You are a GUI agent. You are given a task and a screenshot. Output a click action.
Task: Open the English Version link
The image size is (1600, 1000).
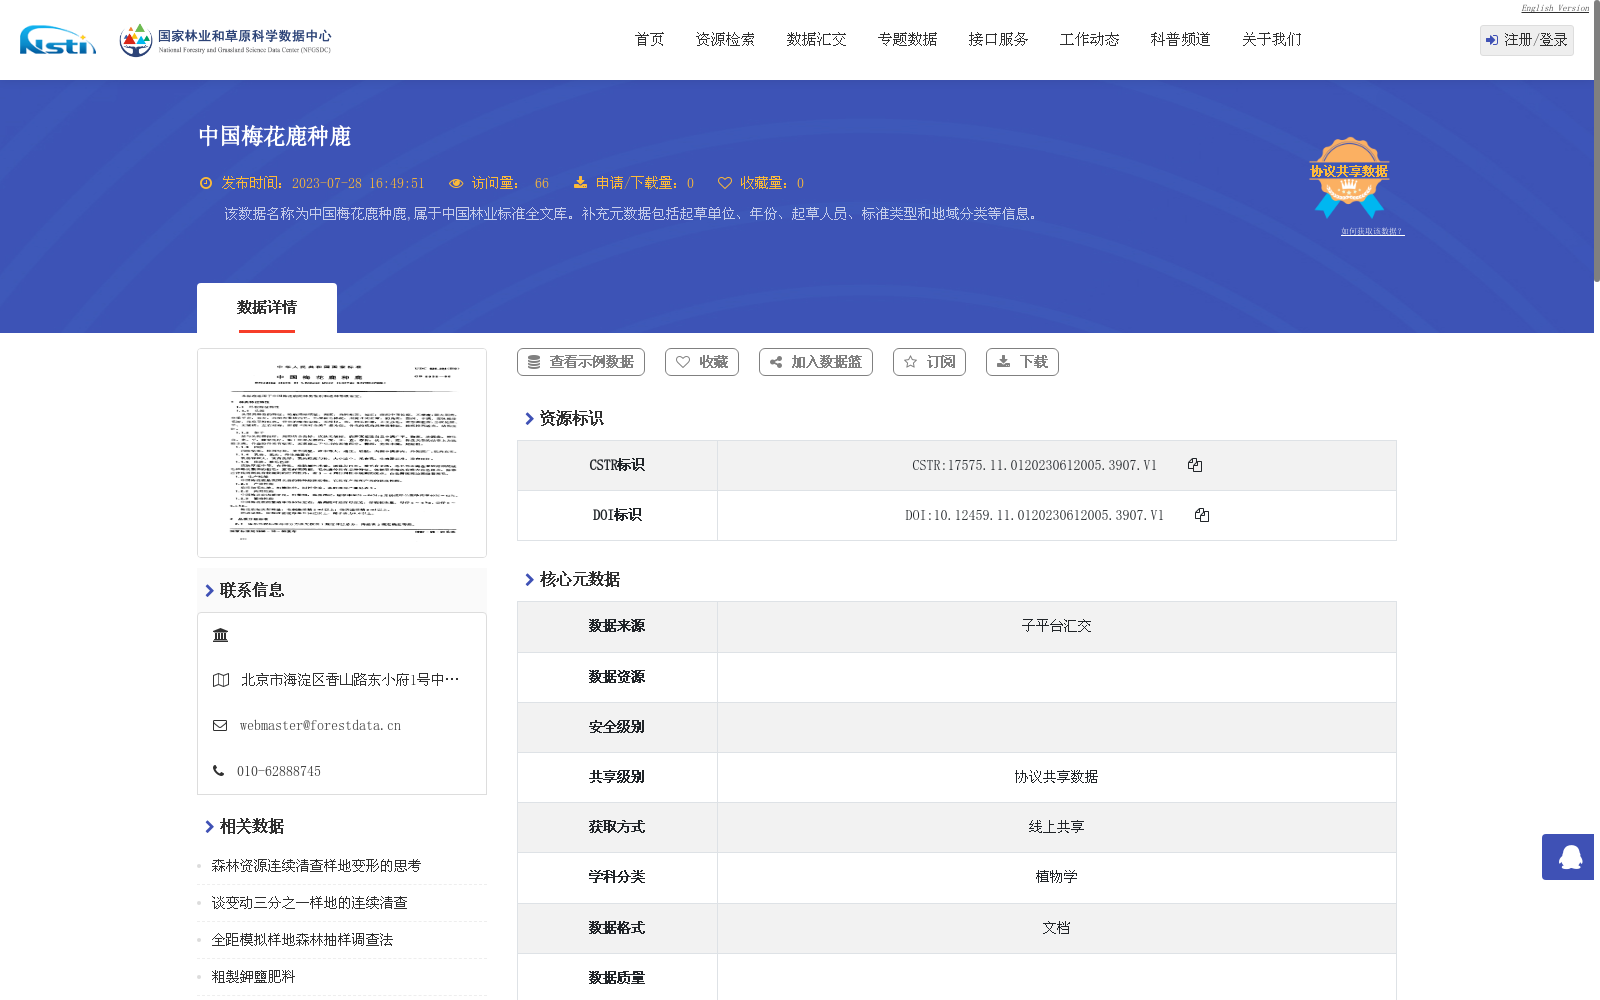[x=1553, y=7]
